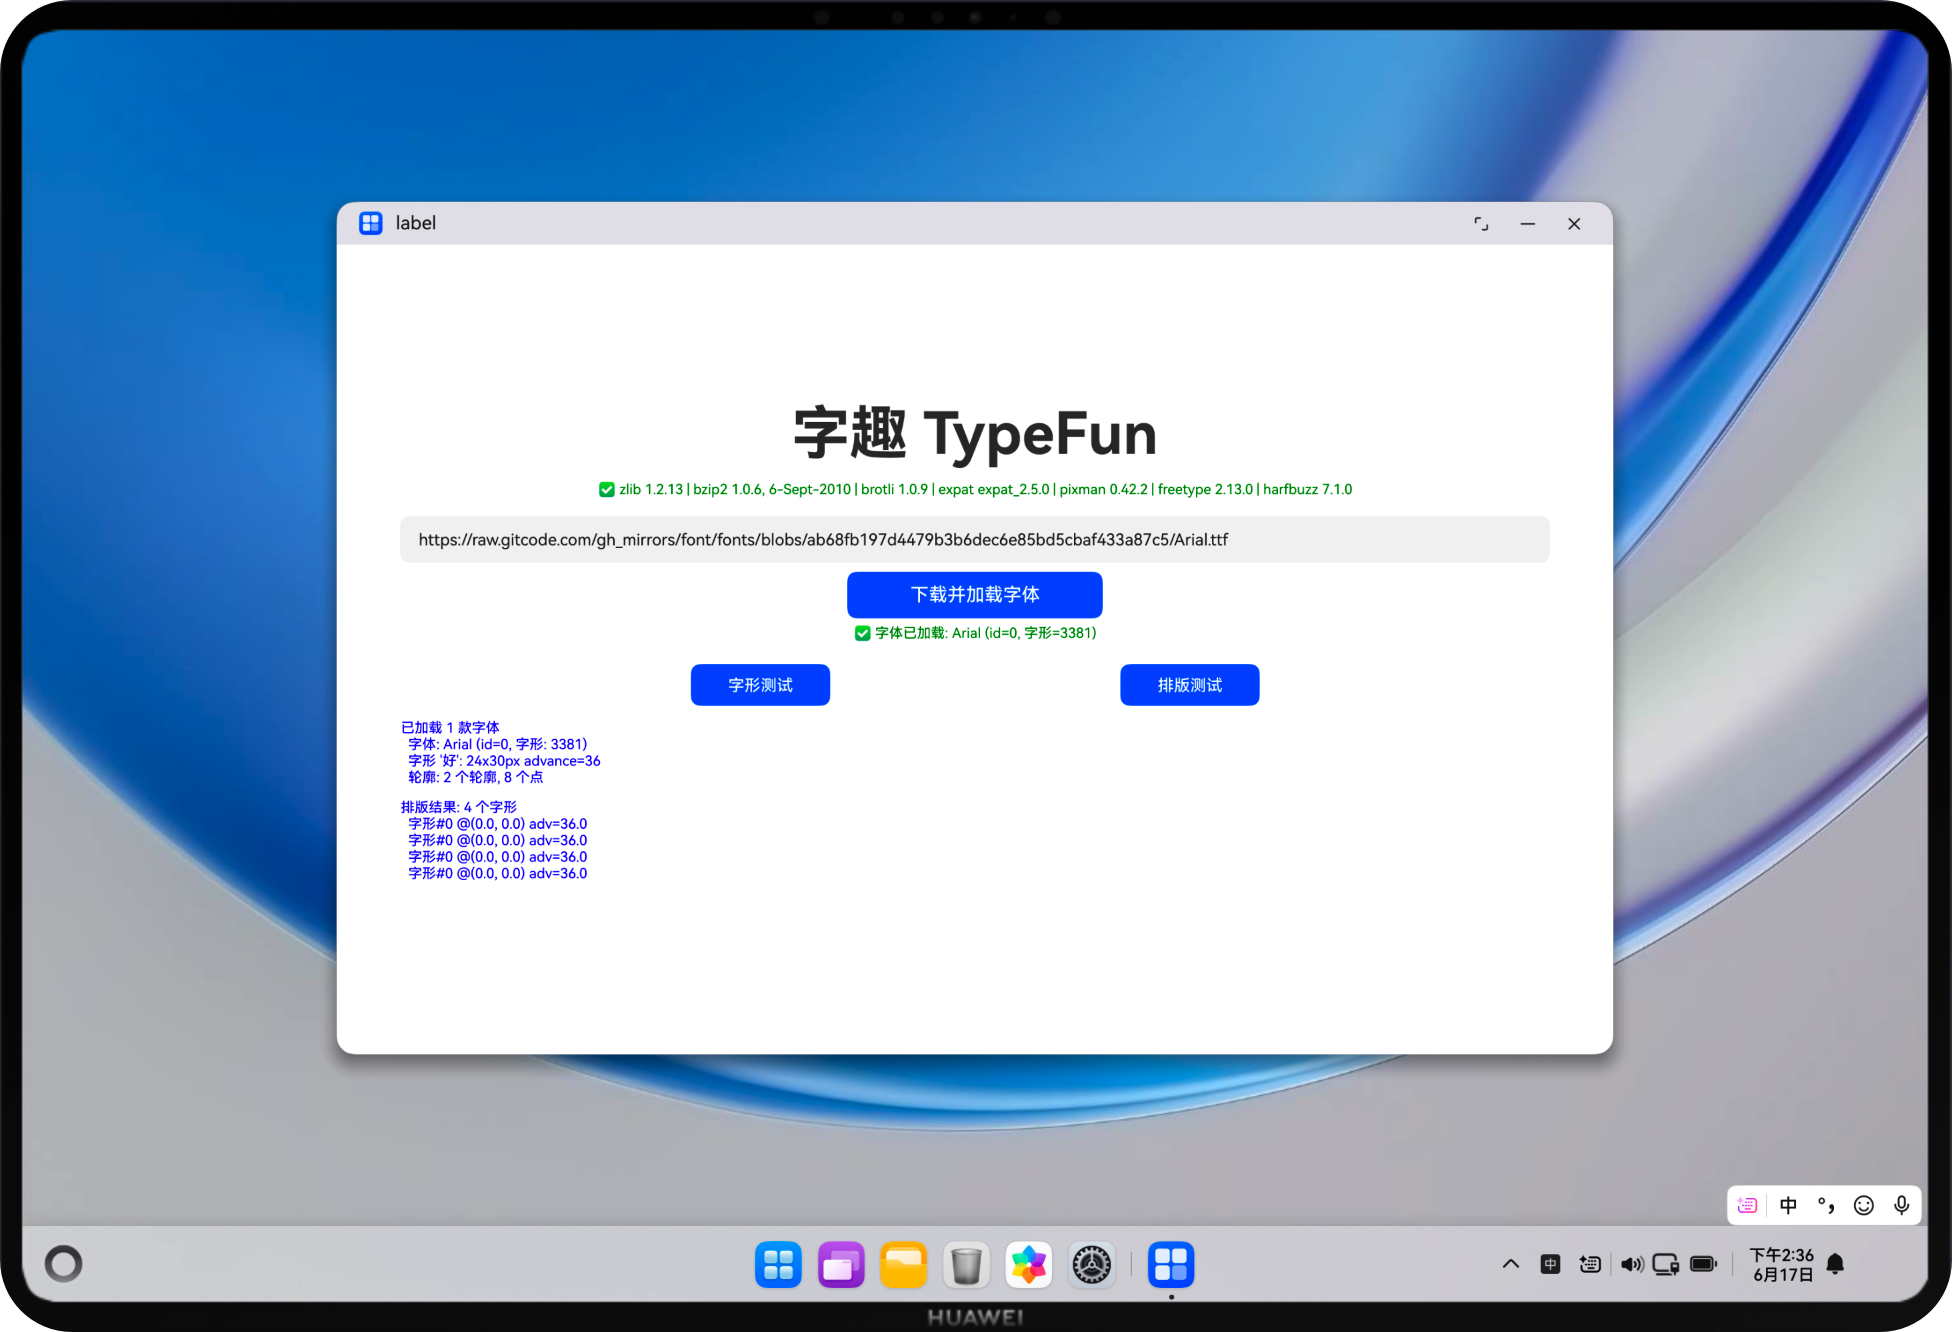Open the purple browser app in dock
The image size is (1952, 1332).
(841, 1265)
